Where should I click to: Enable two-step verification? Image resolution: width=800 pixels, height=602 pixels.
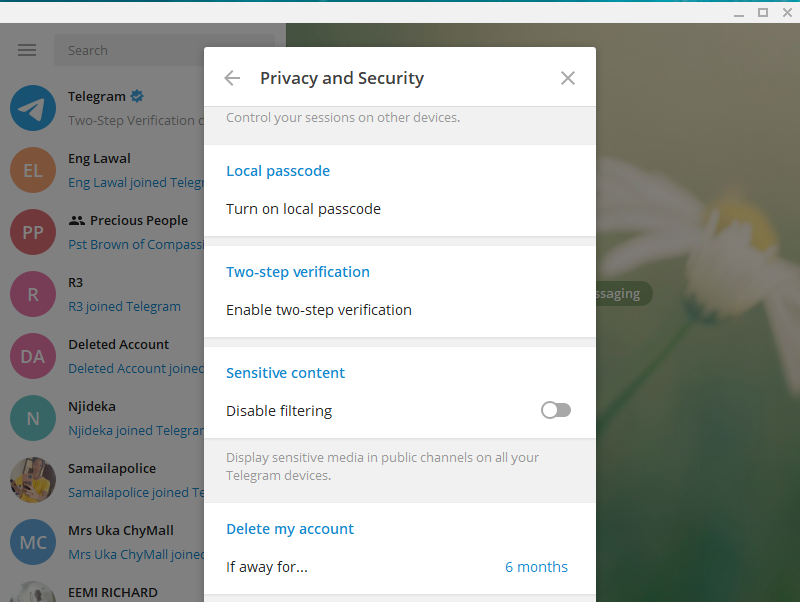tap(318, 309)
